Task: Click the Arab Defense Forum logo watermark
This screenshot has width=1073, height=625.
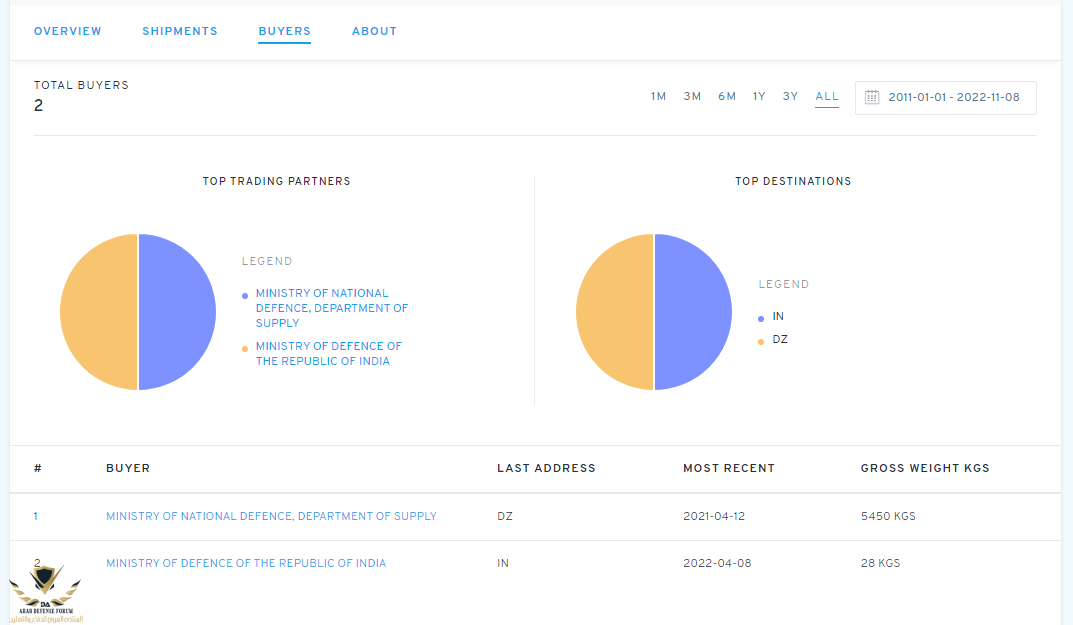Action: point(46,594)
